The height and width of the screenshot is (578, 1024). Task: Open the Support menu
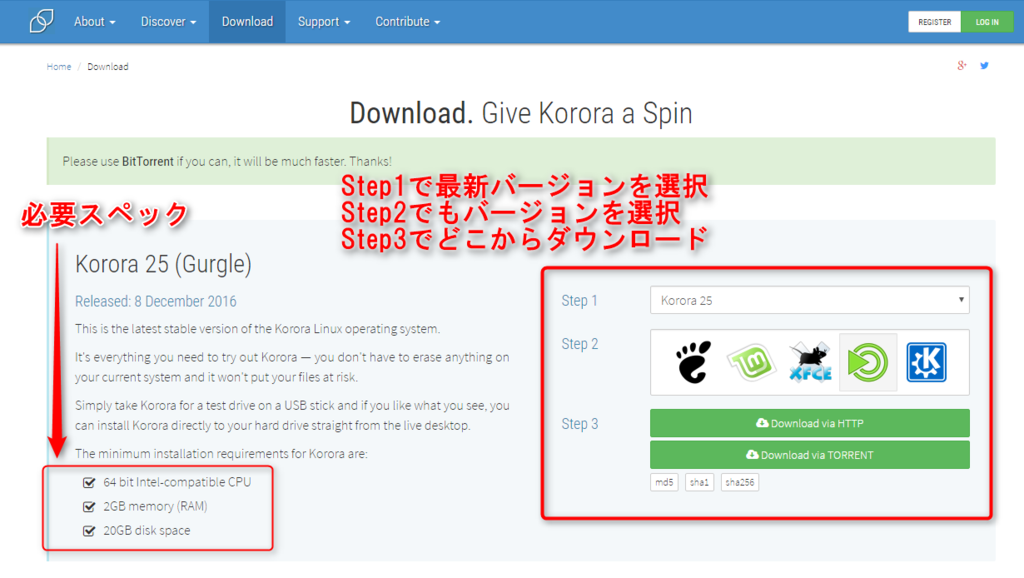coord(324,22)
